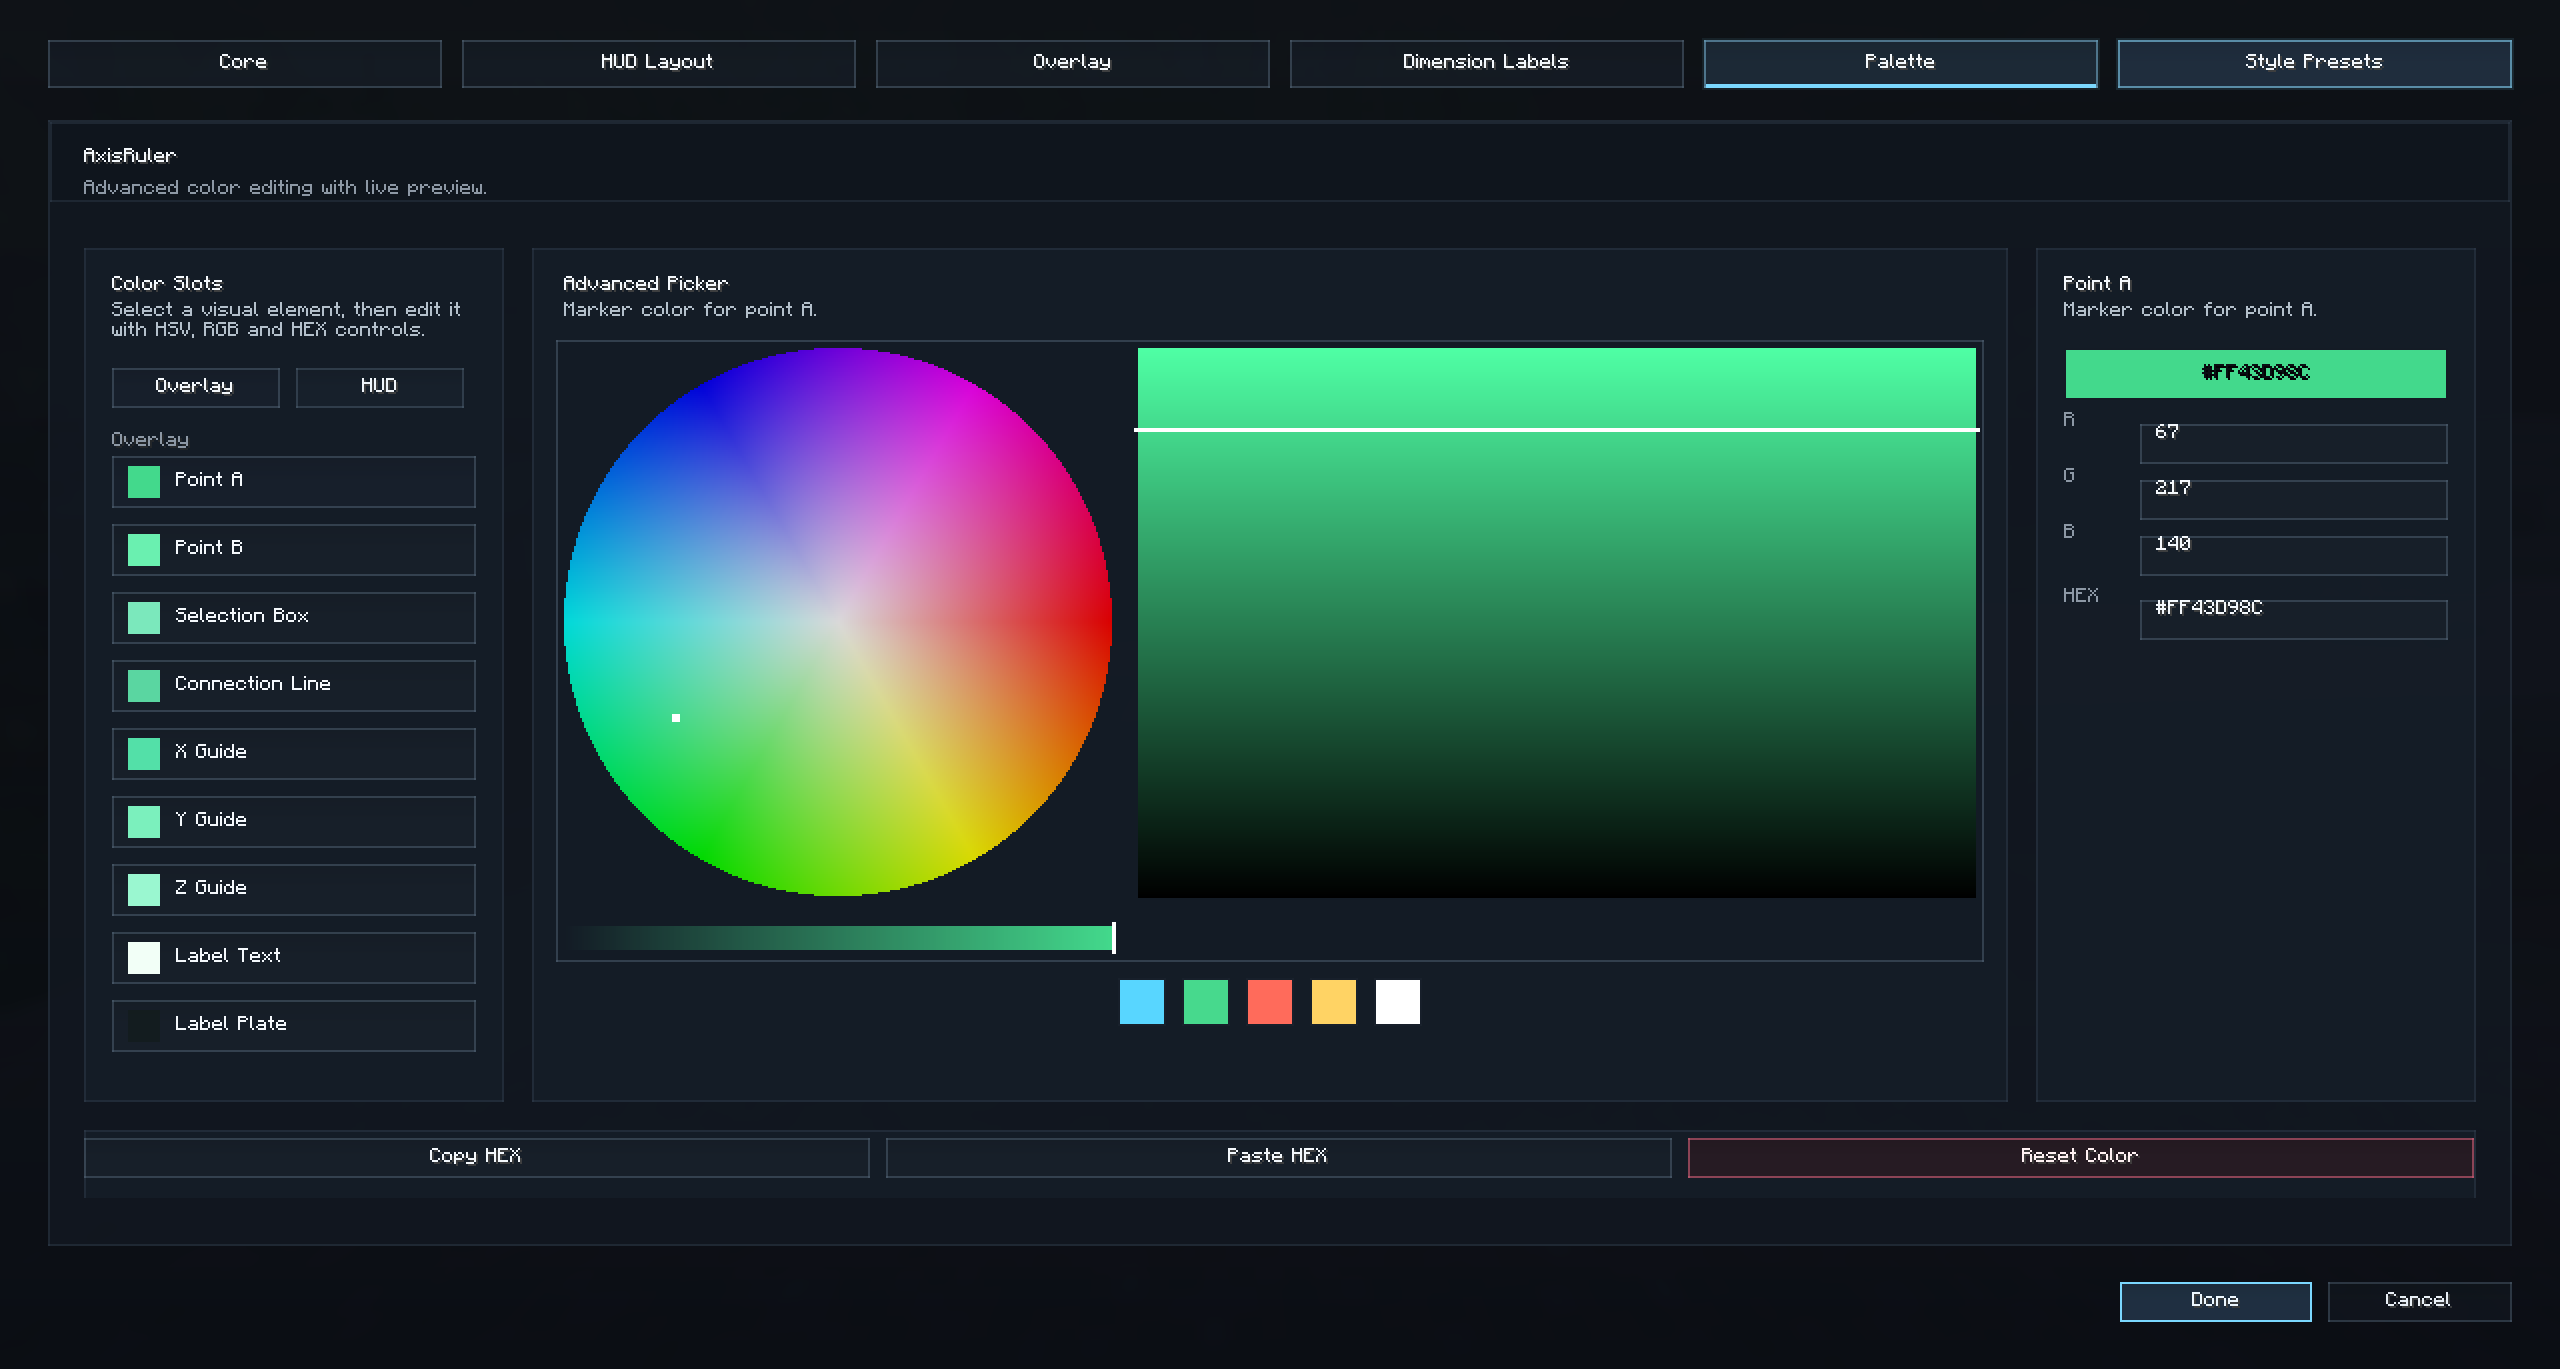
Task: Show HUD color slots group
Action: [379, 387]
